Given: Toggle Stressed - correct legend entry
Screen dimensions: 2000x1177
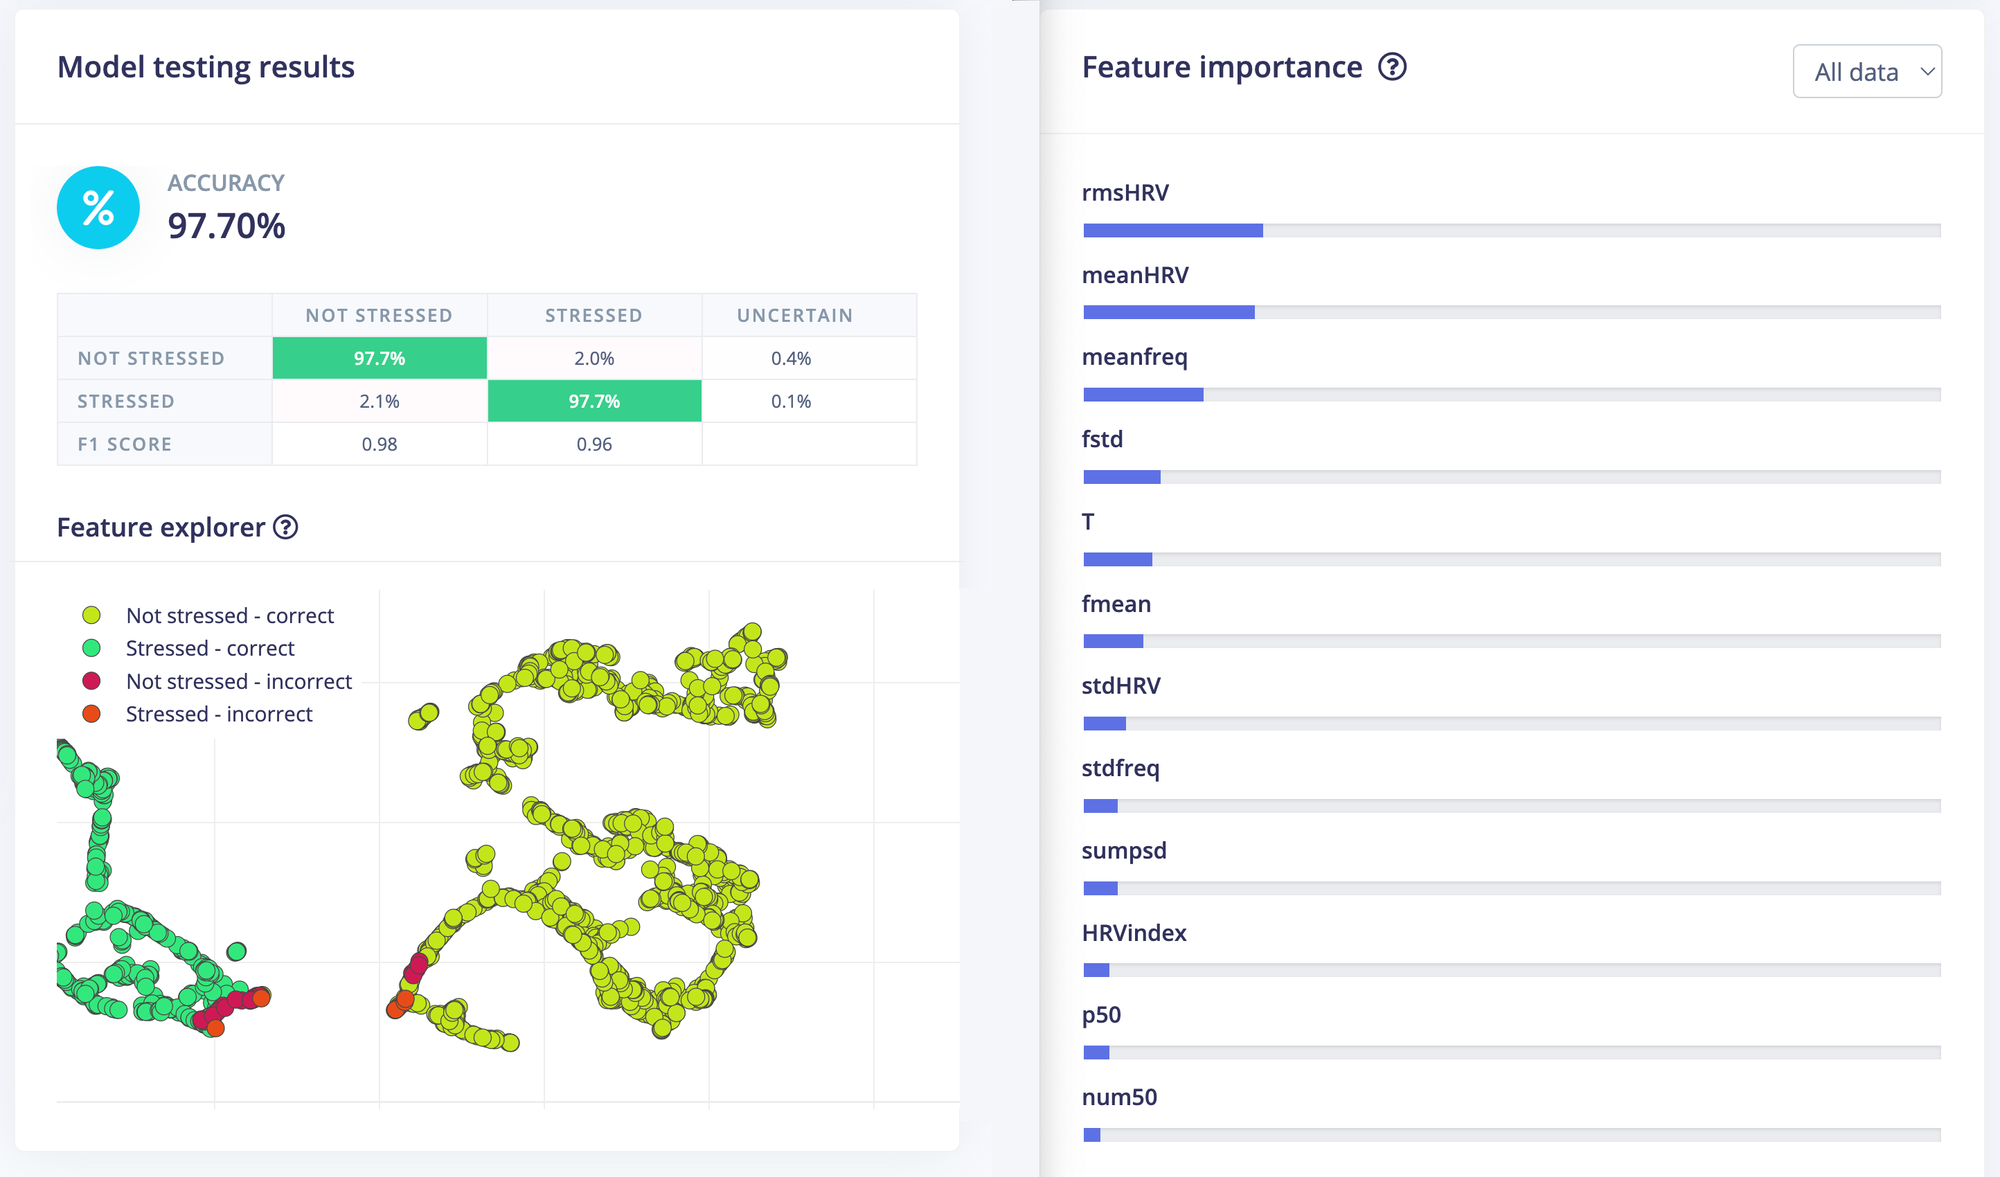Looking at the screenshot, I should click(x=209, y=649).
